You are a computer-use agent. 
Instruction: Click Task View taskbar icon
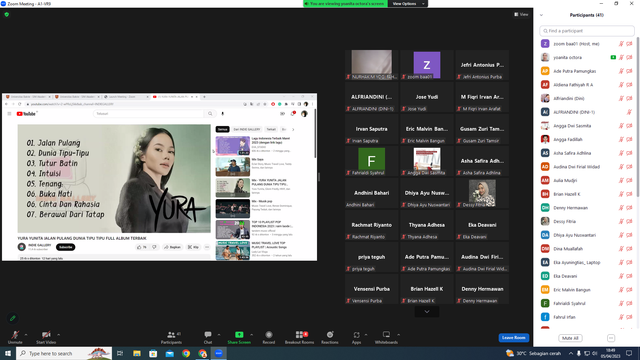point(120,353)
